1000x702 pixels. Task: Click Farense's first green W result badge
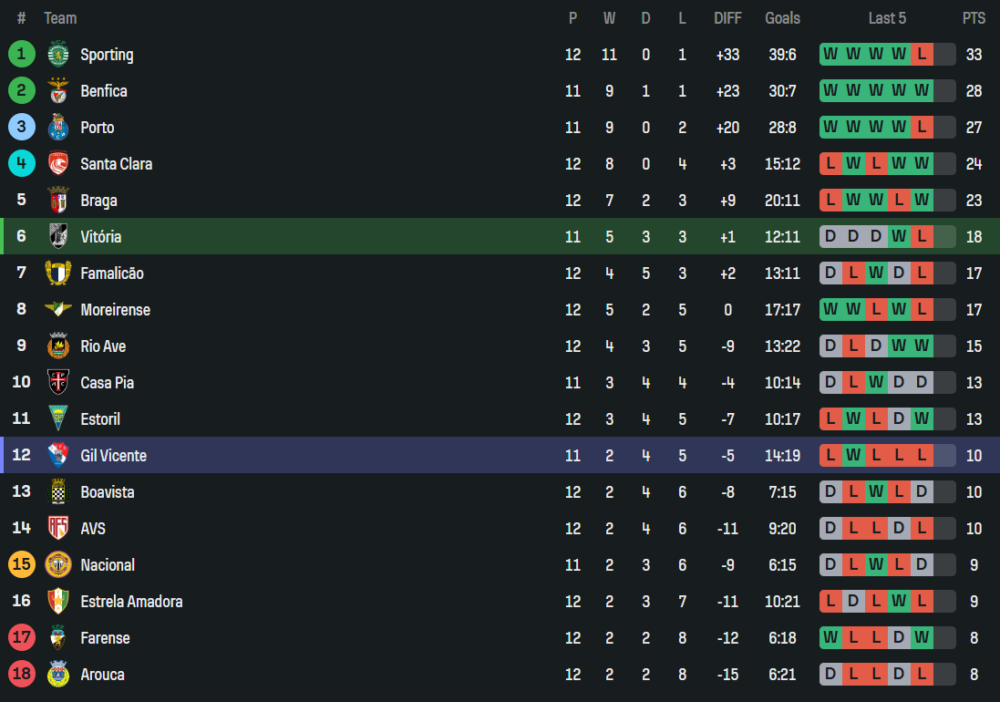(x=830, y=638)
